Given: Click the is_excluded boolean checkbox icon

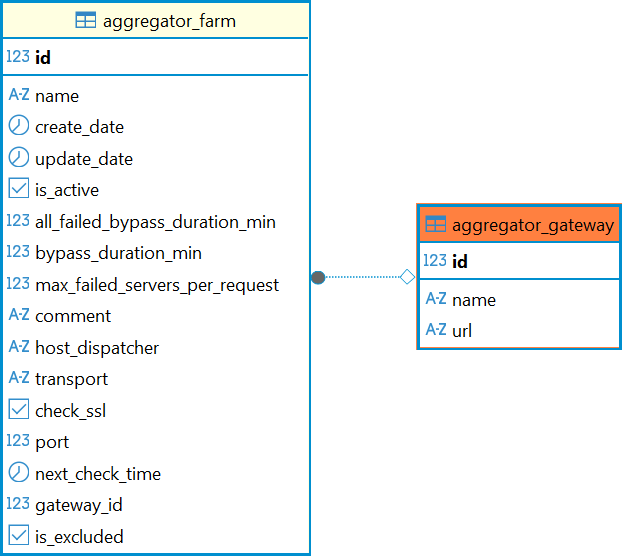Looking at the screenshot, I should click(x=18, y=536).
